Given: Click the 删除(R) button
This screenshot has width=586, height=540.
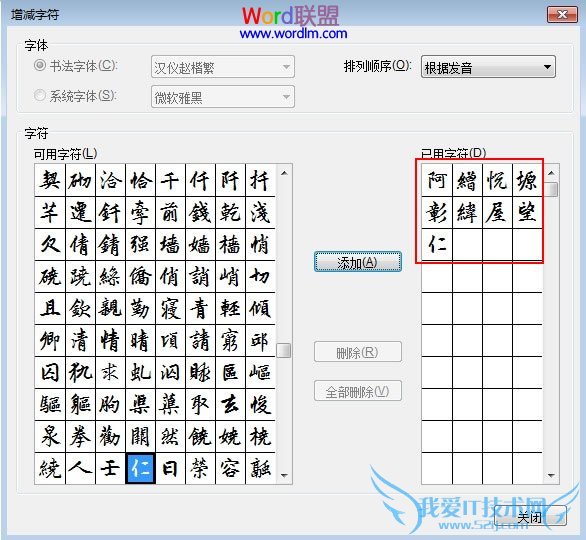Looking at the screenshot, I should pos(358,352).
